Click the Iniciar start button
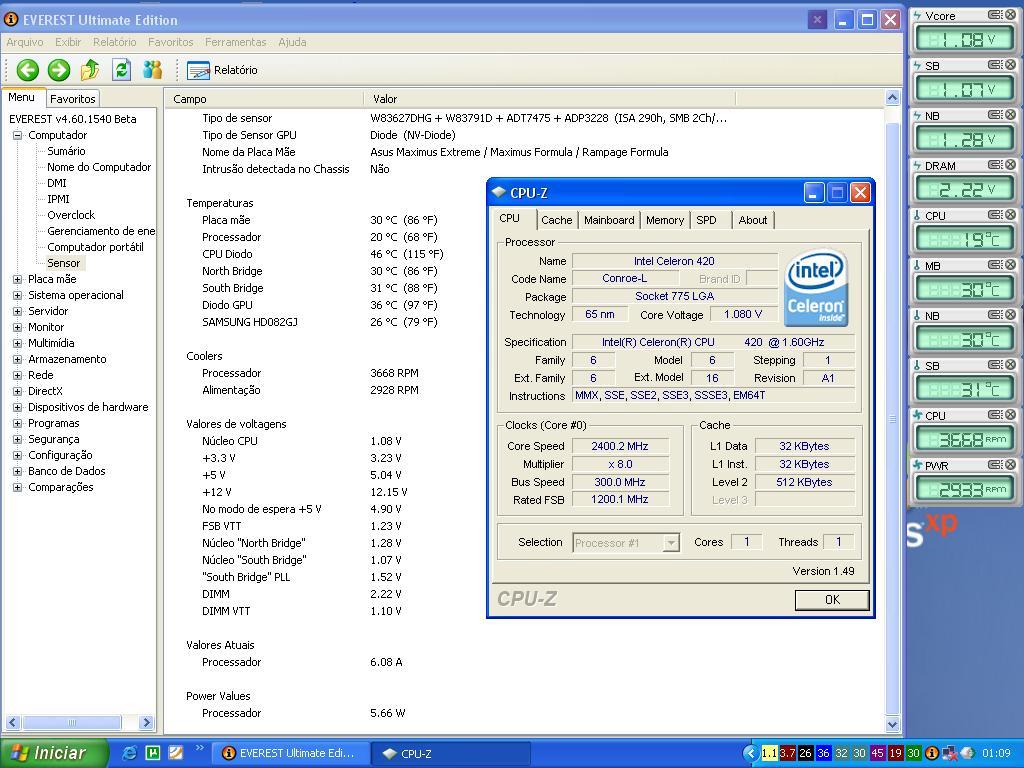Screen dimensions: 1024x768 54,753
